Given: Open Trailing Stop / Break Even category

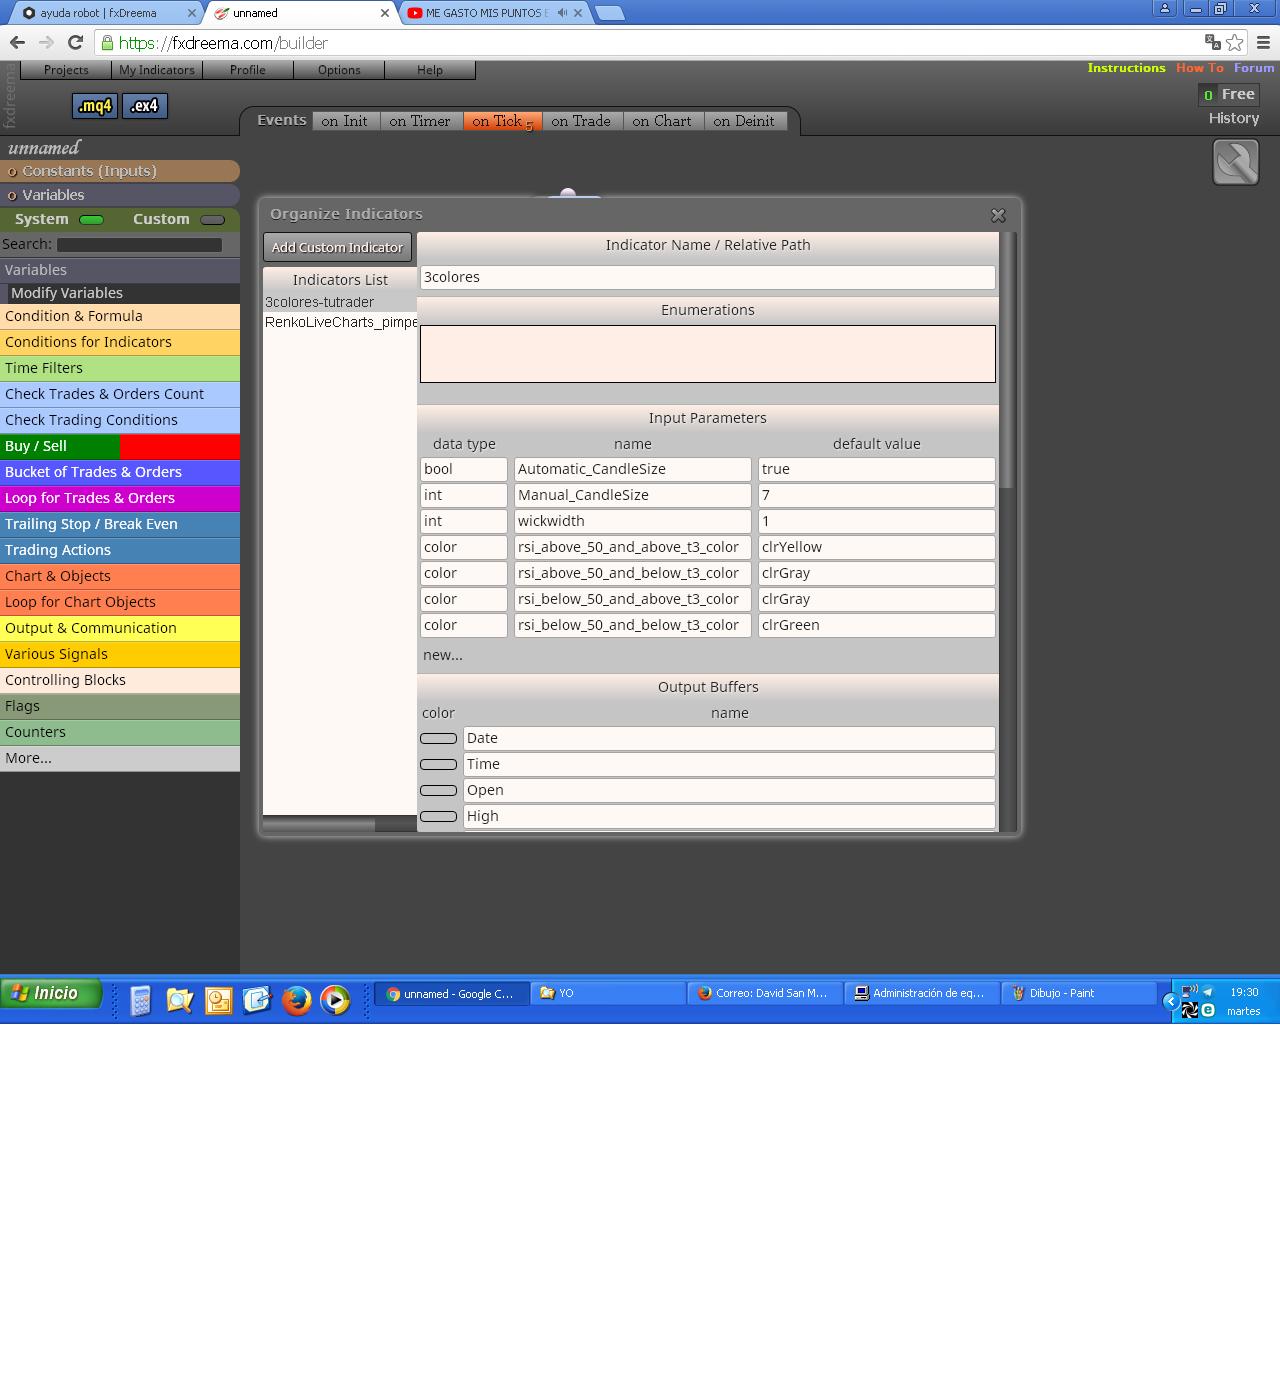Looking at the screenshot, I should pos(120,524).
